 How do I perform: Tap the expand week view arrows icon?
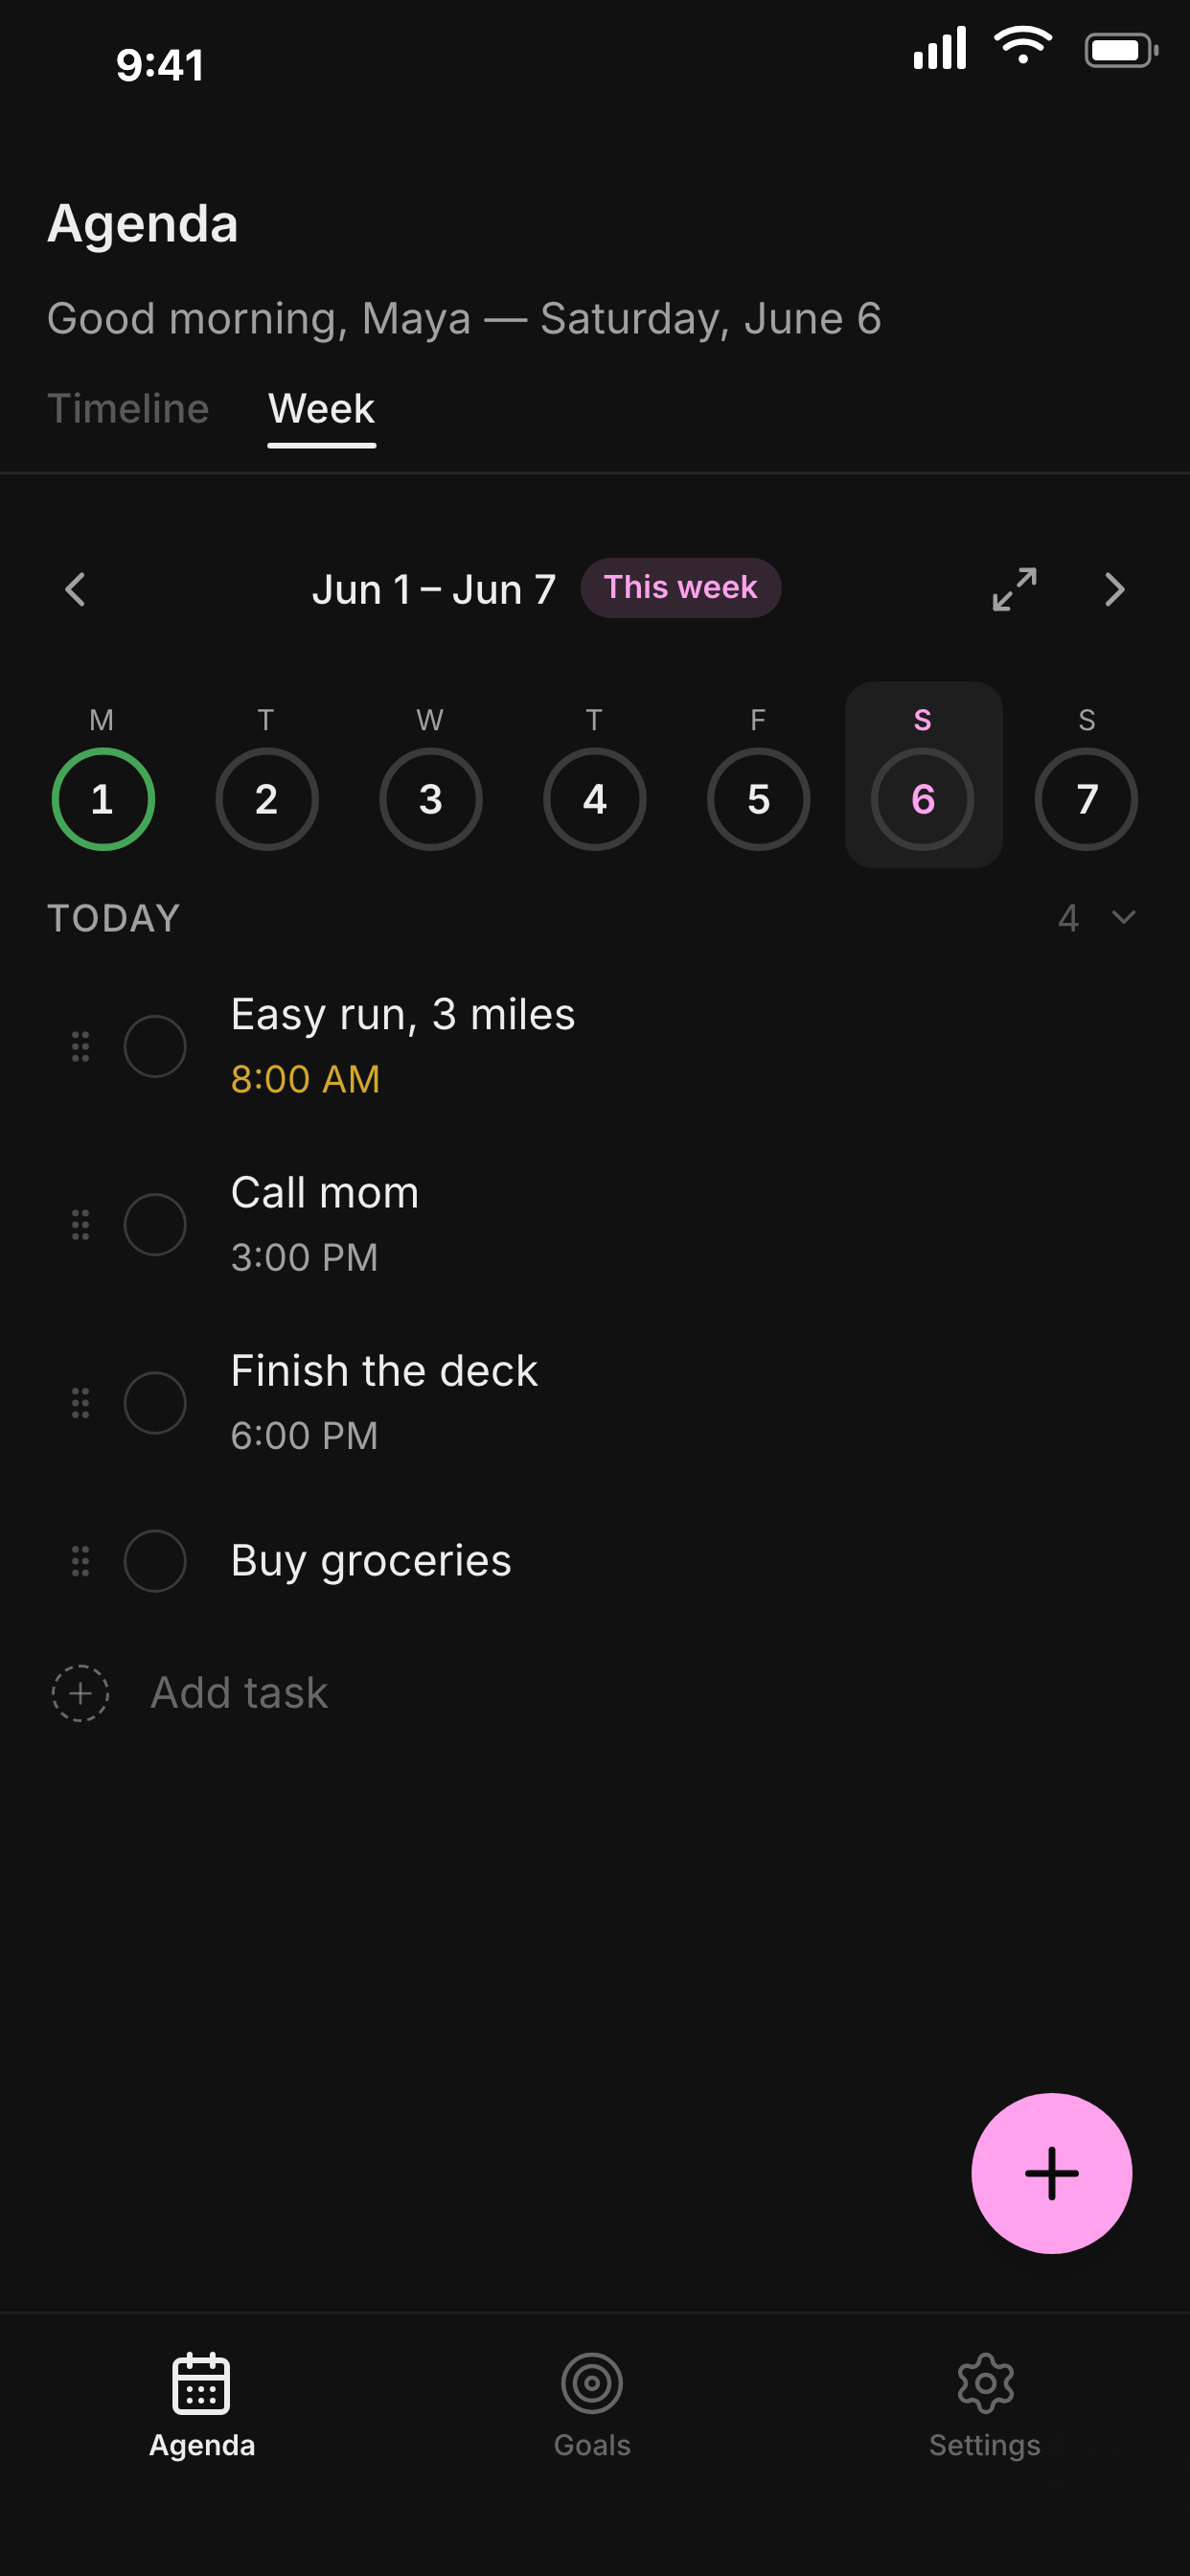click(x=1014, y=589)
